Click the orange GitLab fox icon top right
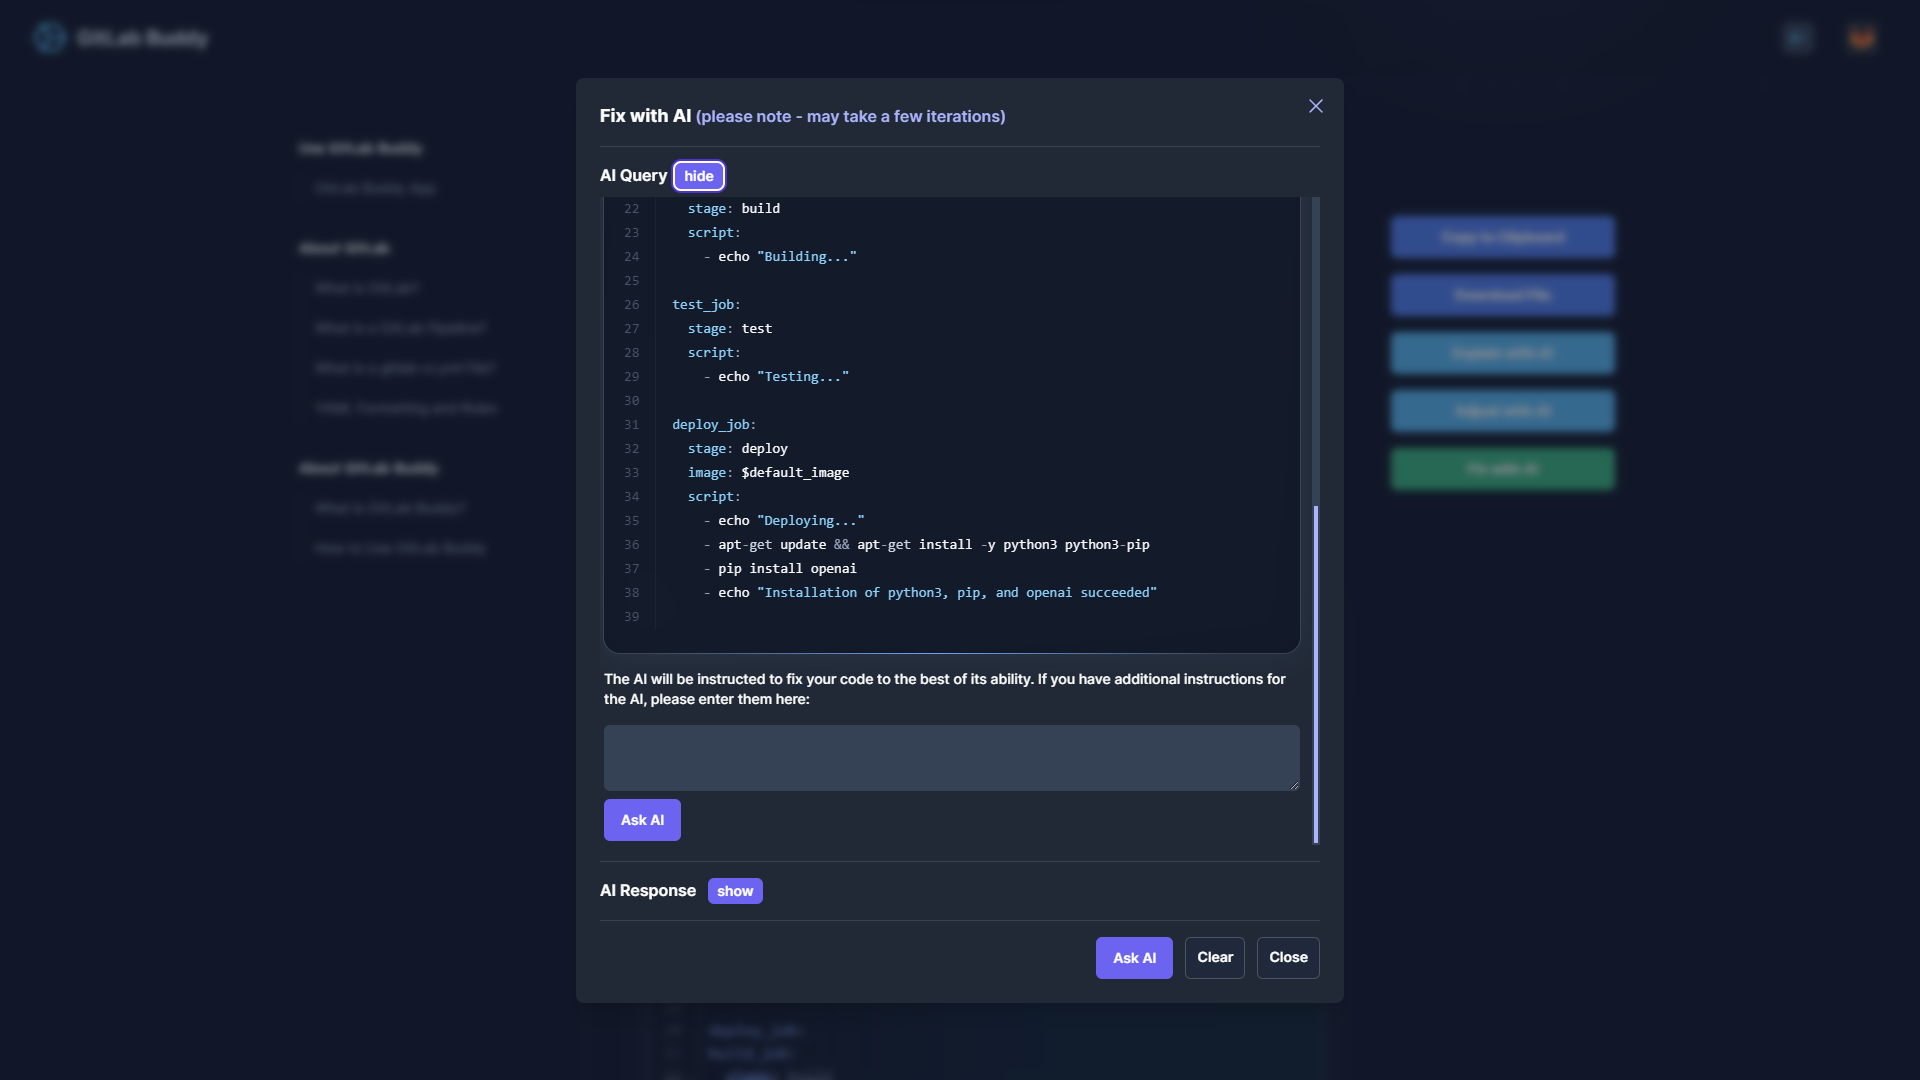The image size is (1920, 1080). coord(1861,38)
